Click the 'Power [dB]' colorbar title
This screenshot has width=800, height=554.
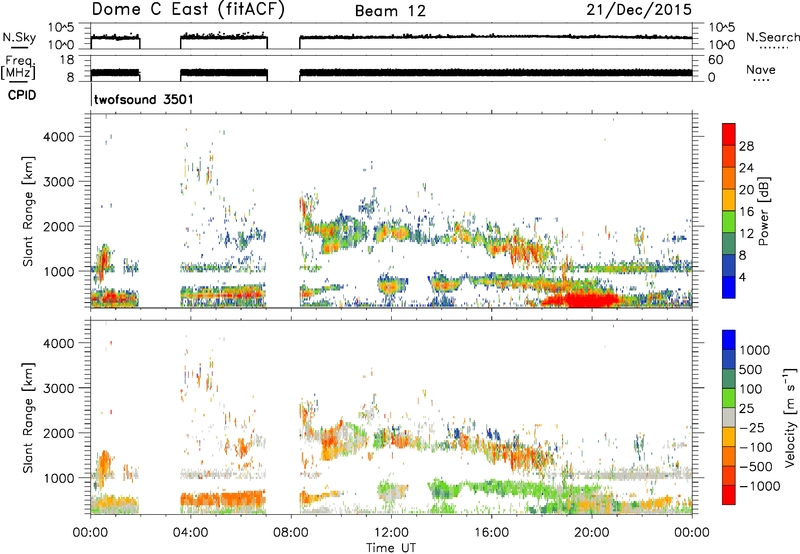(x=763, y=211)
